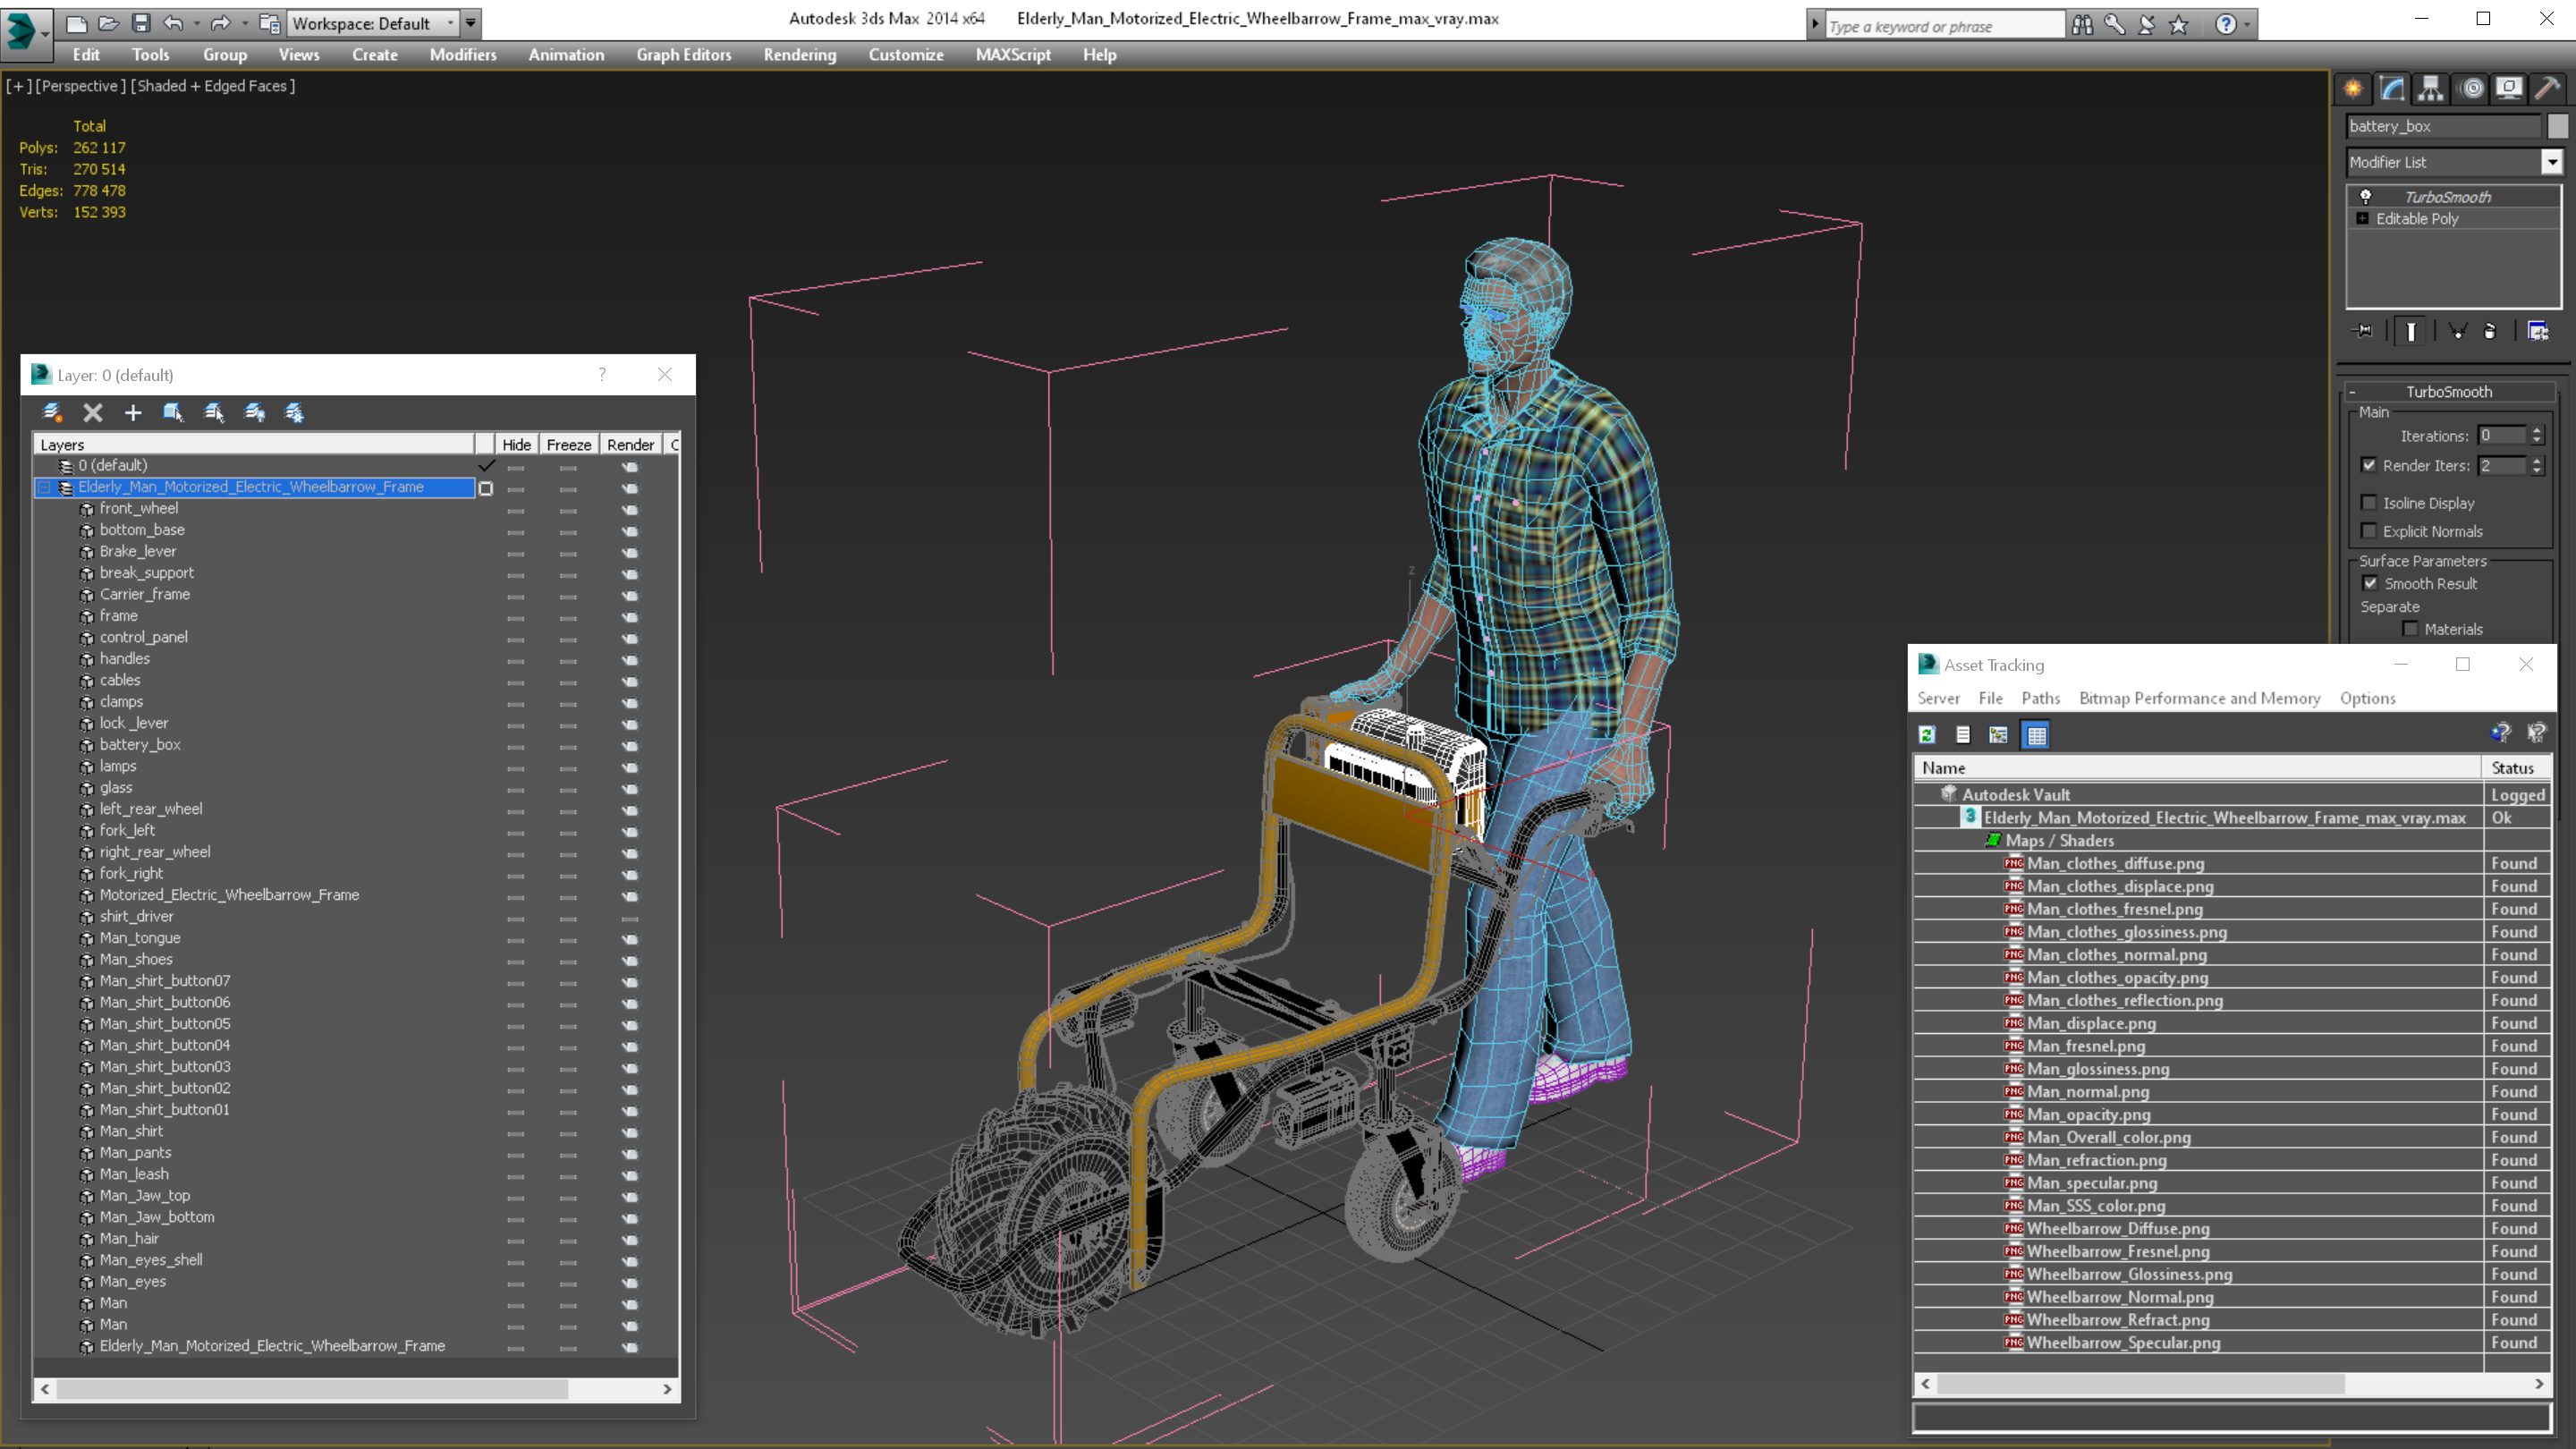This screenshot has width=2576, height=1449.
Task: Open the Motion command panel tab
Action: (2471, 88)
